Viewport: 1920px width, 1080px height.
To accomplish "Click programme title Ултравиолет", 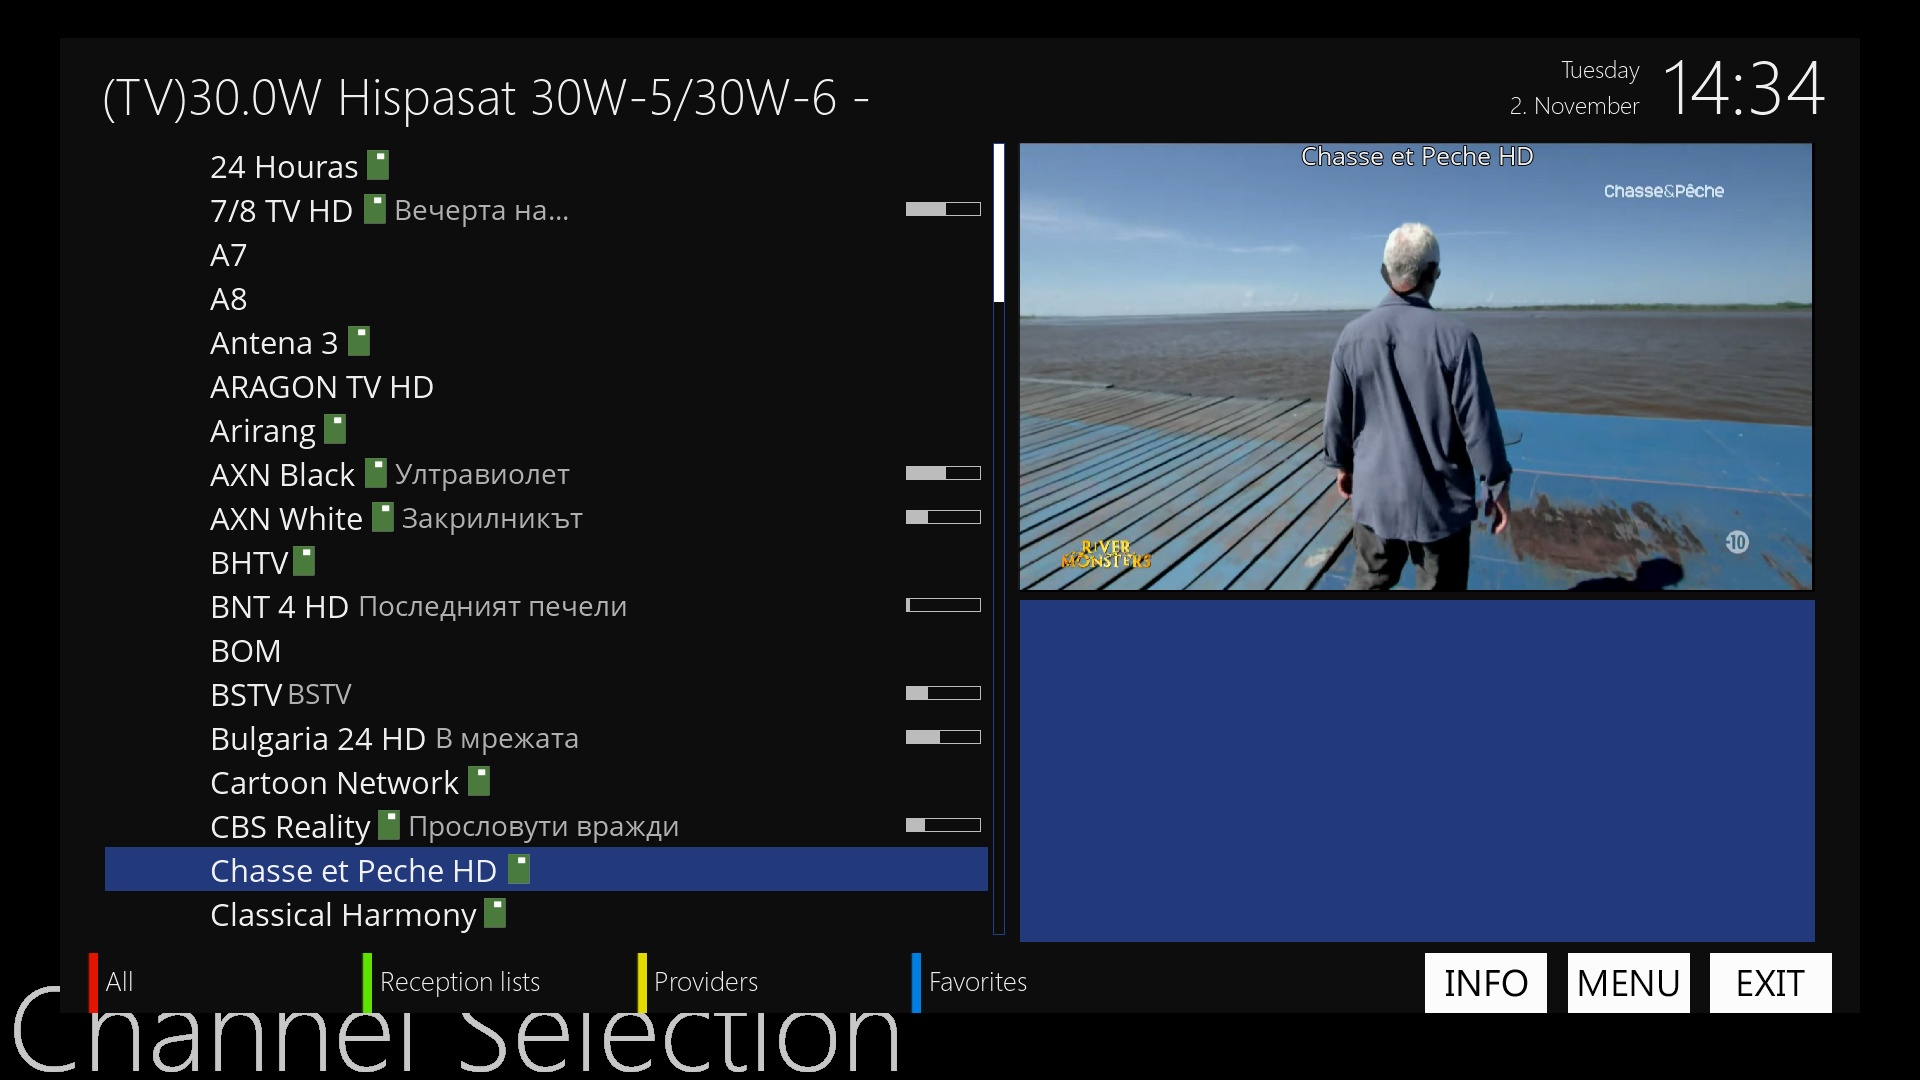I will click(482, 474).
